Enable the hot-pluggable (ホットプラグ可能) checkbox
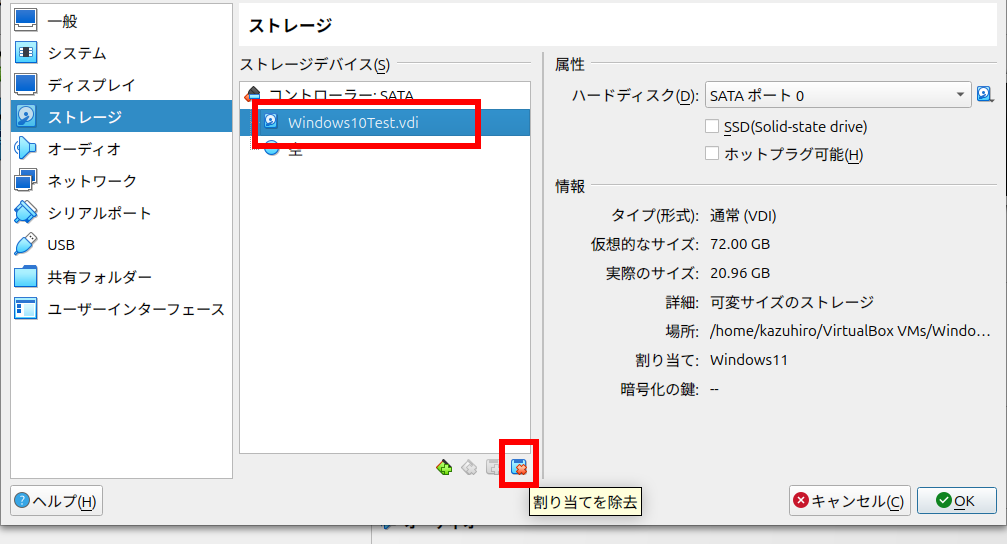Image resolution: width=1007 pixels, height=544 pixels. tap(712, 154)
